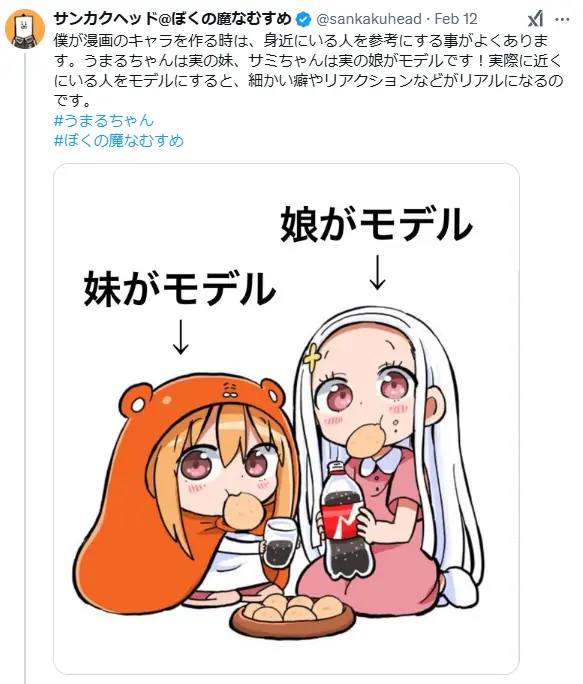Click the 妹がモデル caption in image
The height and width of the screenshot is (684, 583).
pyautogui.click(x=180, y=289)
